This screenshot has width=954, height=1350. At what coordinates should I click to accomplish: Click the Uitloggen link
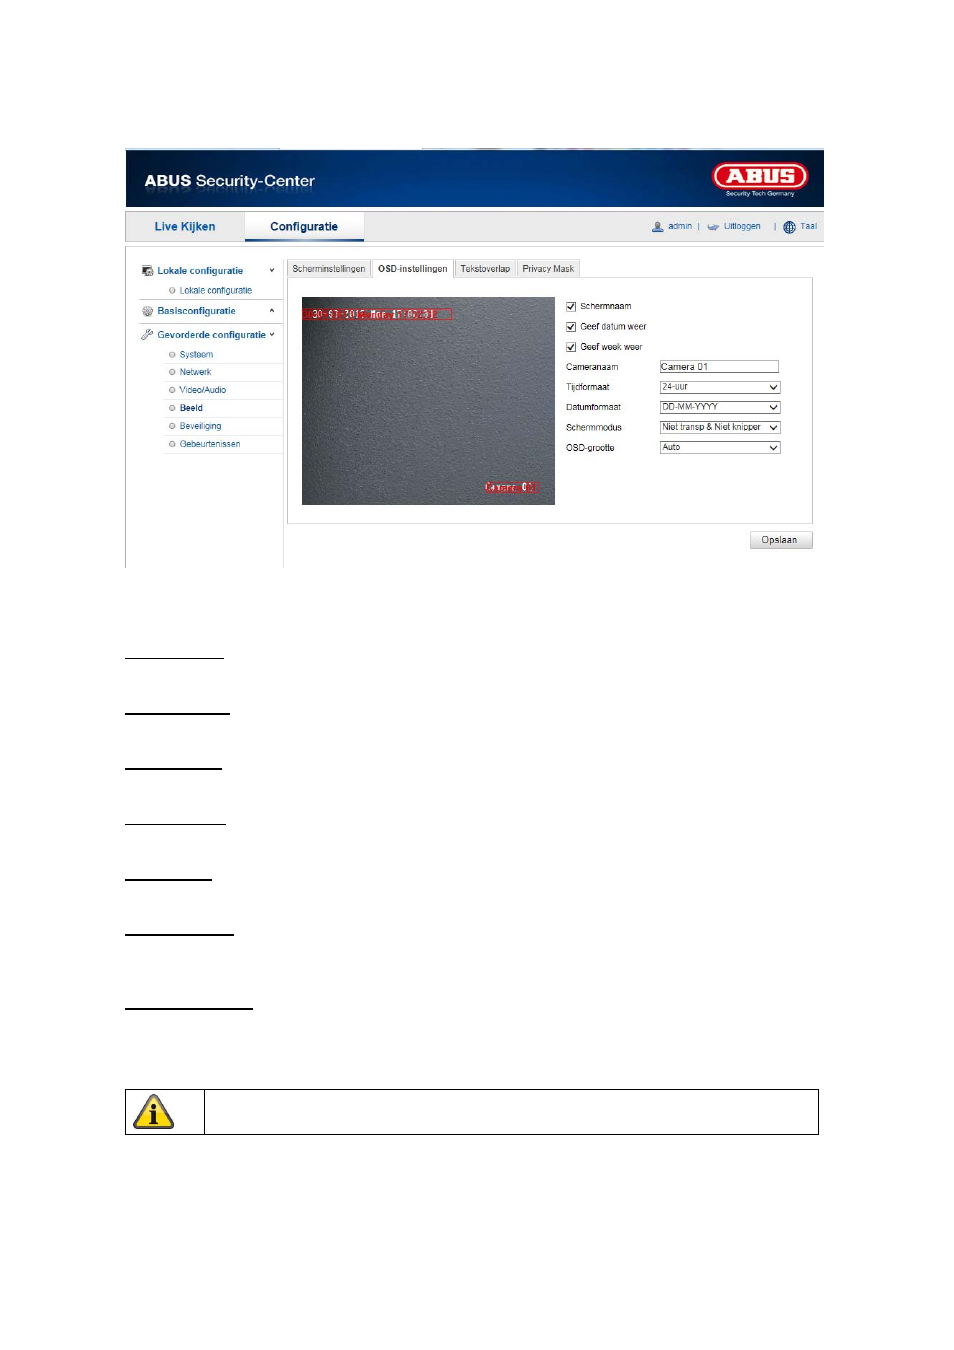click(742, 227)
